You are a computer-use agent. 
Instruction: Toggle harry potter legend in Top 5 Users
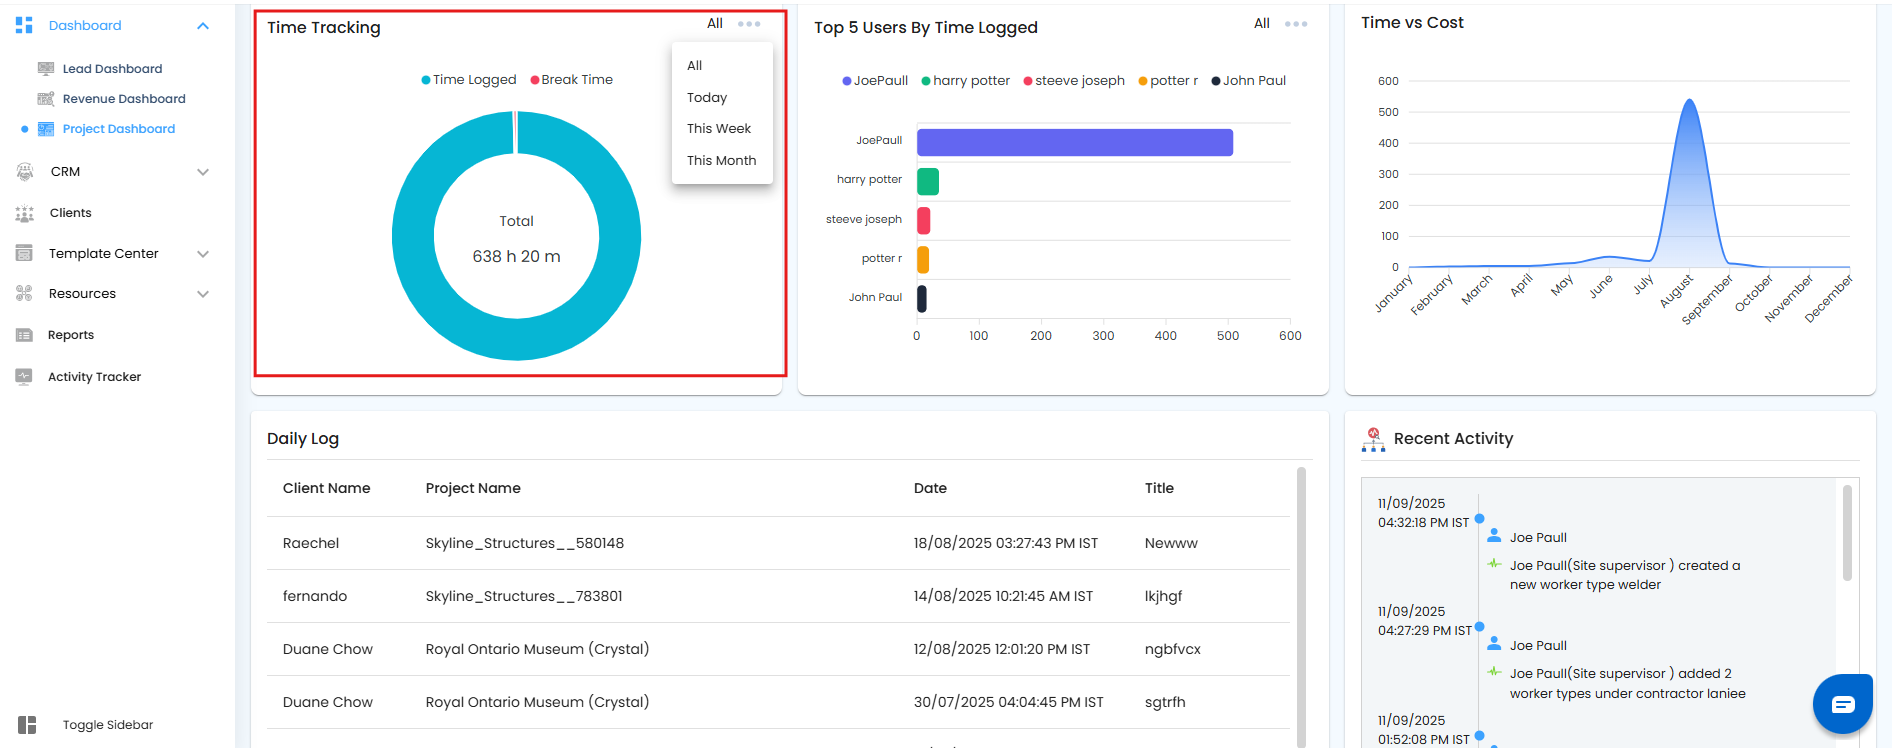click(966, 81)
